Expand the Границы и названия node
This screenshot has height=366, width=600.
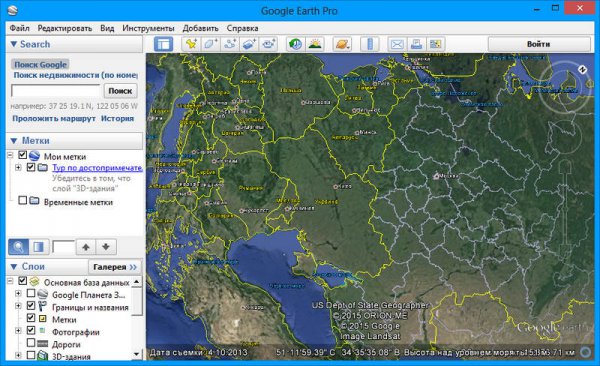tap(18, 306)
